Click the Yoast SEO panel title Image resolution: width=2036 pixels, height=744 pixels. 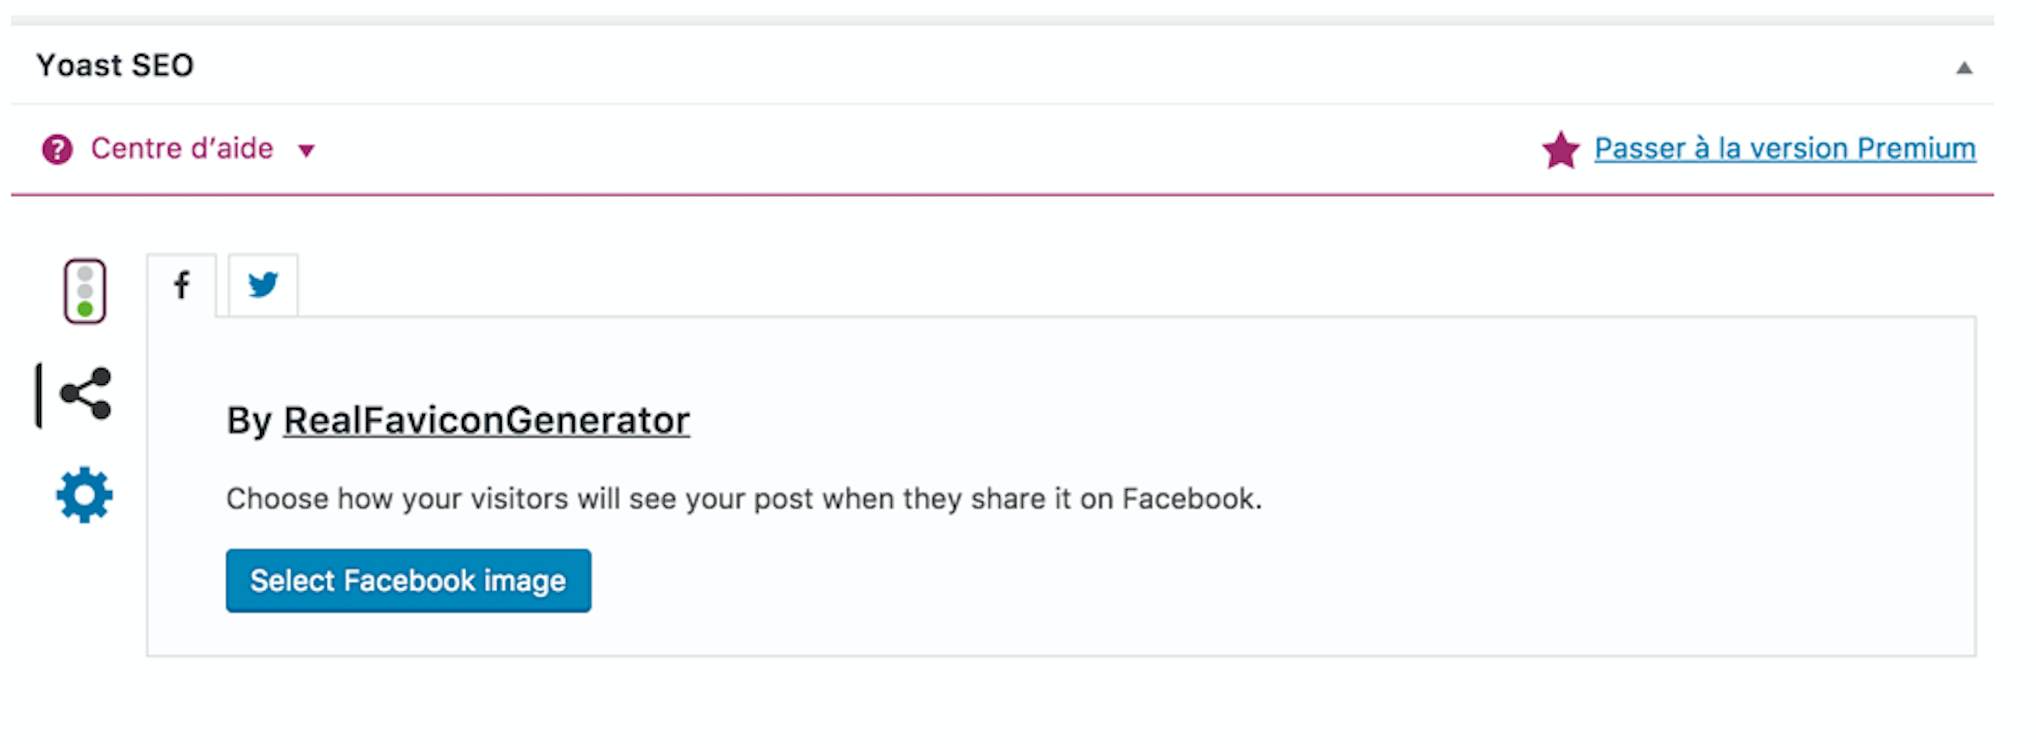[115, 65]
